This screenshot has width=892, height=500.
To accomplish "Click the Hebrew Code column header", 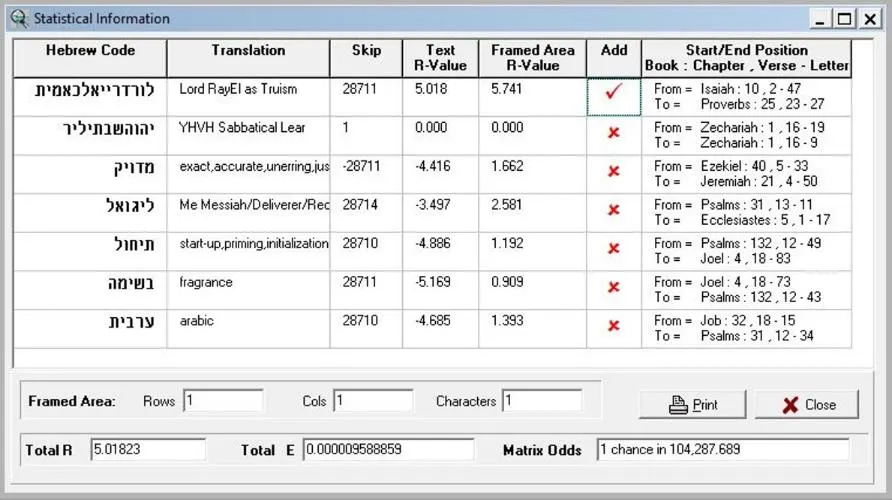I will pyautogui.click(x=90, y=58).
